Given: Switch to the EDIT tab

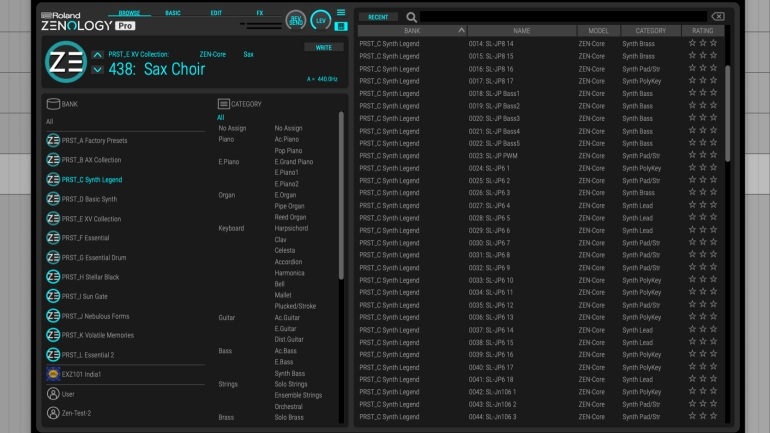Looking at the screenshot, I should tap(216, 13).
